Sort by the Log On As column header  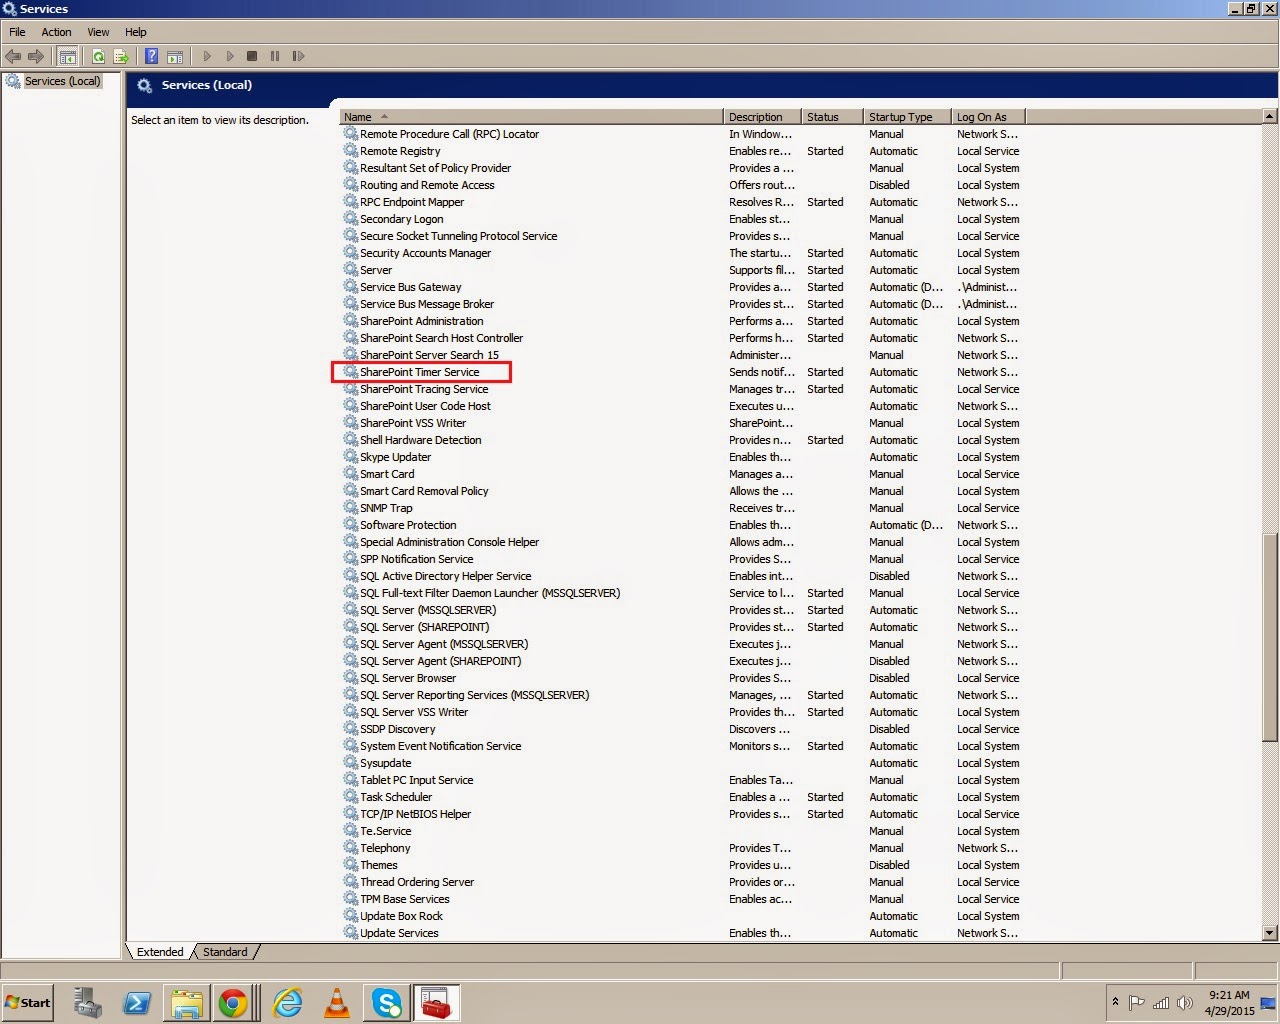[988, 117]
